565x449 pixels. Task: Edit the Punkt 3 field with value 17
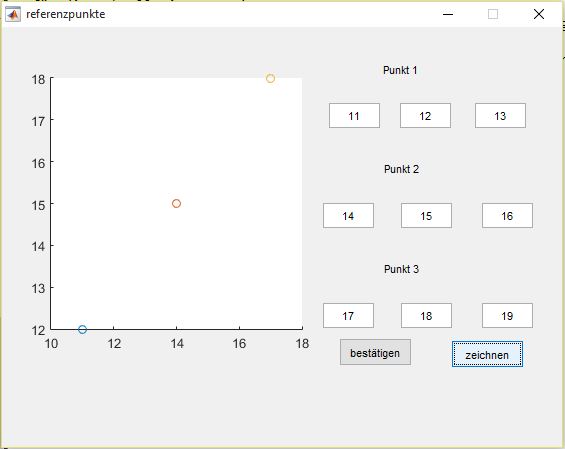tap(348, 316)
